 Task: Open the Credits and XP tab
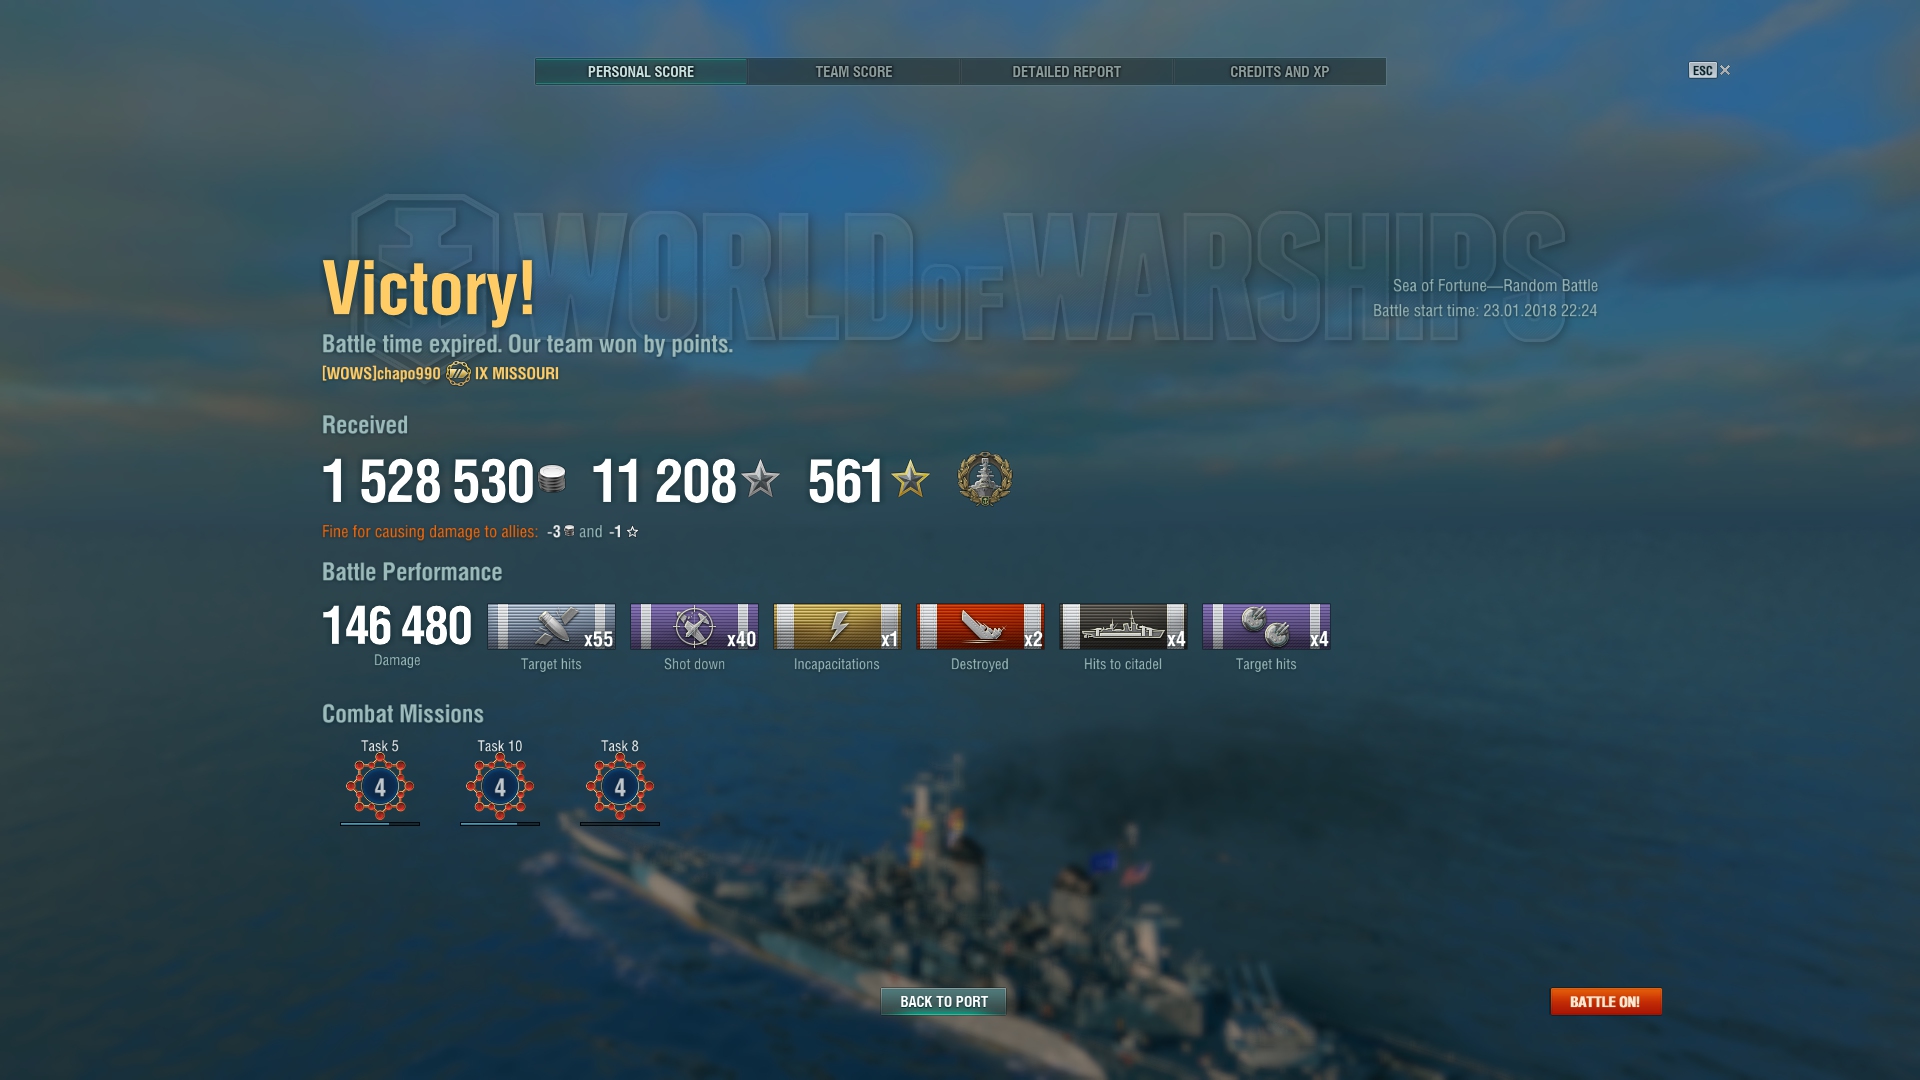click(1279, 72)
